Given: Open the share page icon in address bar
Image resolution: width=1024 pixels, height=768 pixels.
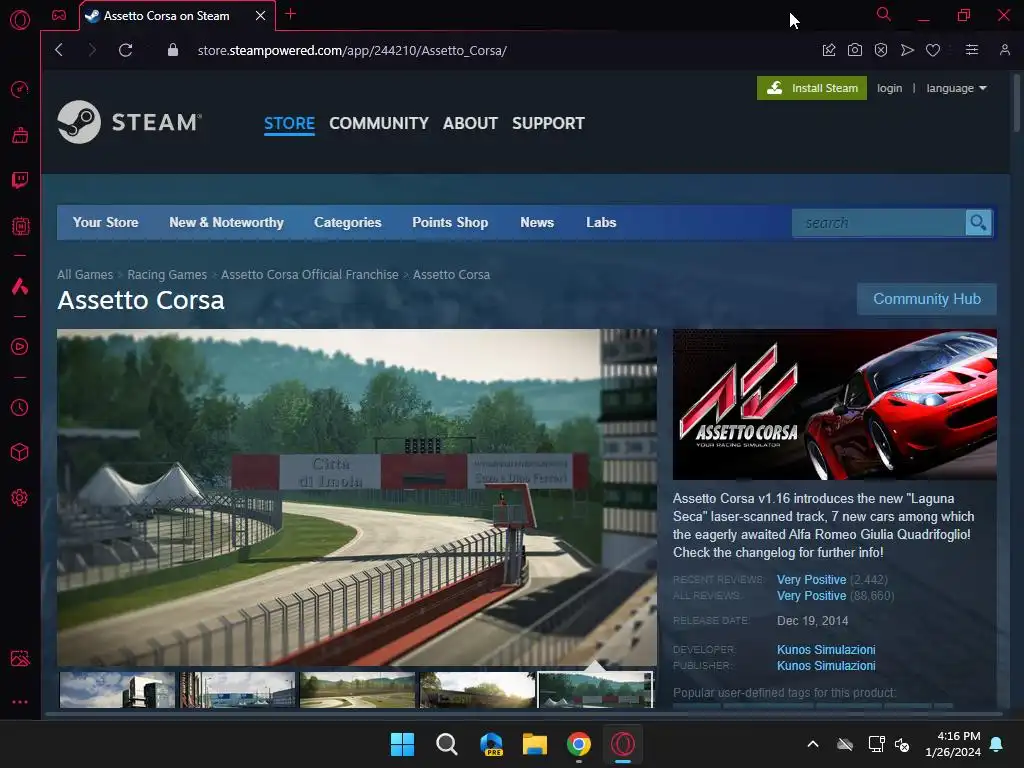Looking at the screenshot, I should point(829,50).
